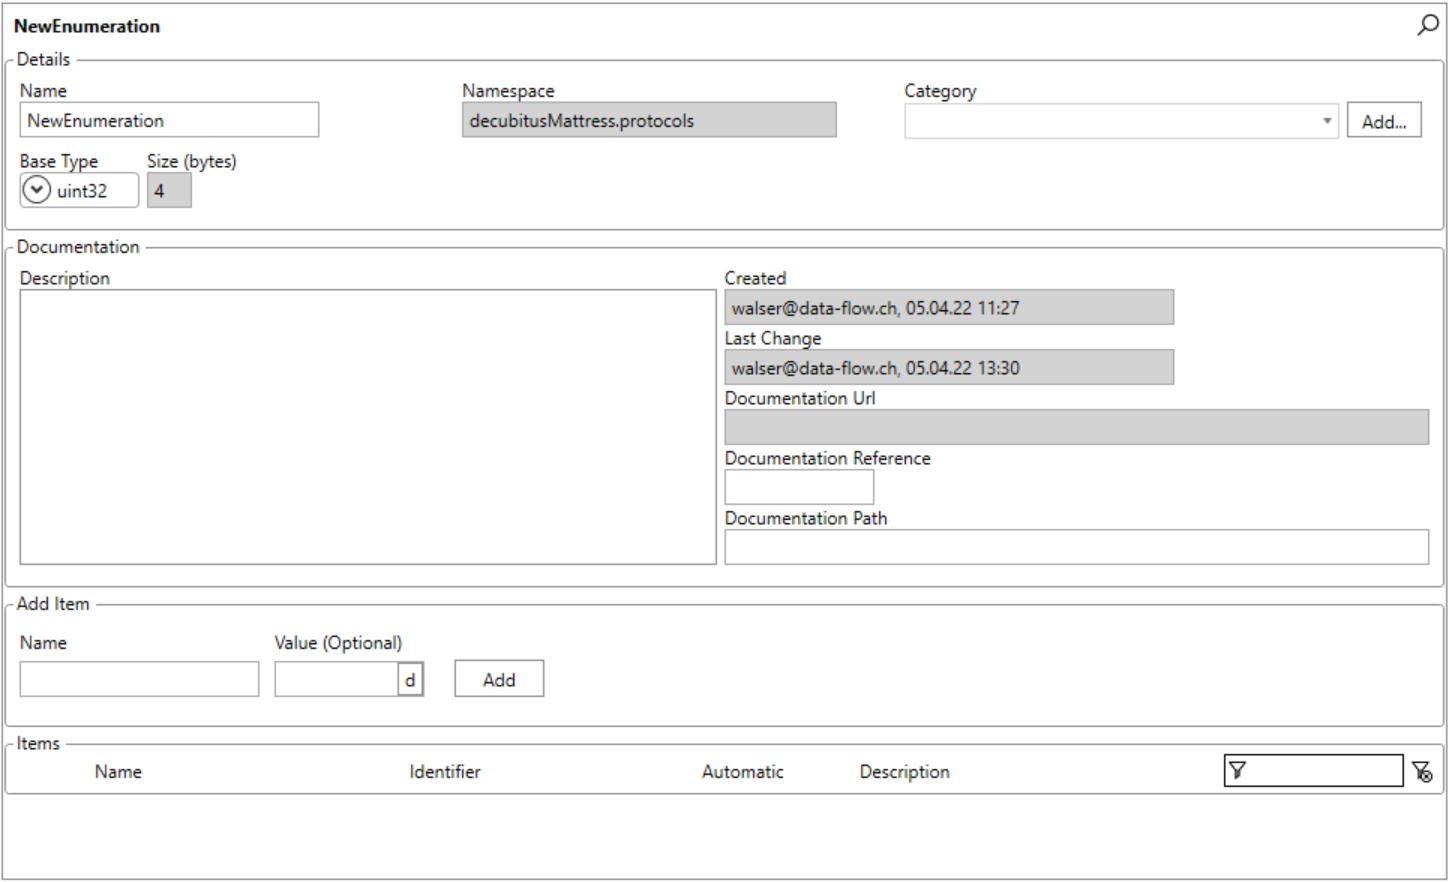Image resolution: width=1449 pixels, height=882 pixels.
Task: Sort Items by the Identifier column header
Action: pos(445,771)
